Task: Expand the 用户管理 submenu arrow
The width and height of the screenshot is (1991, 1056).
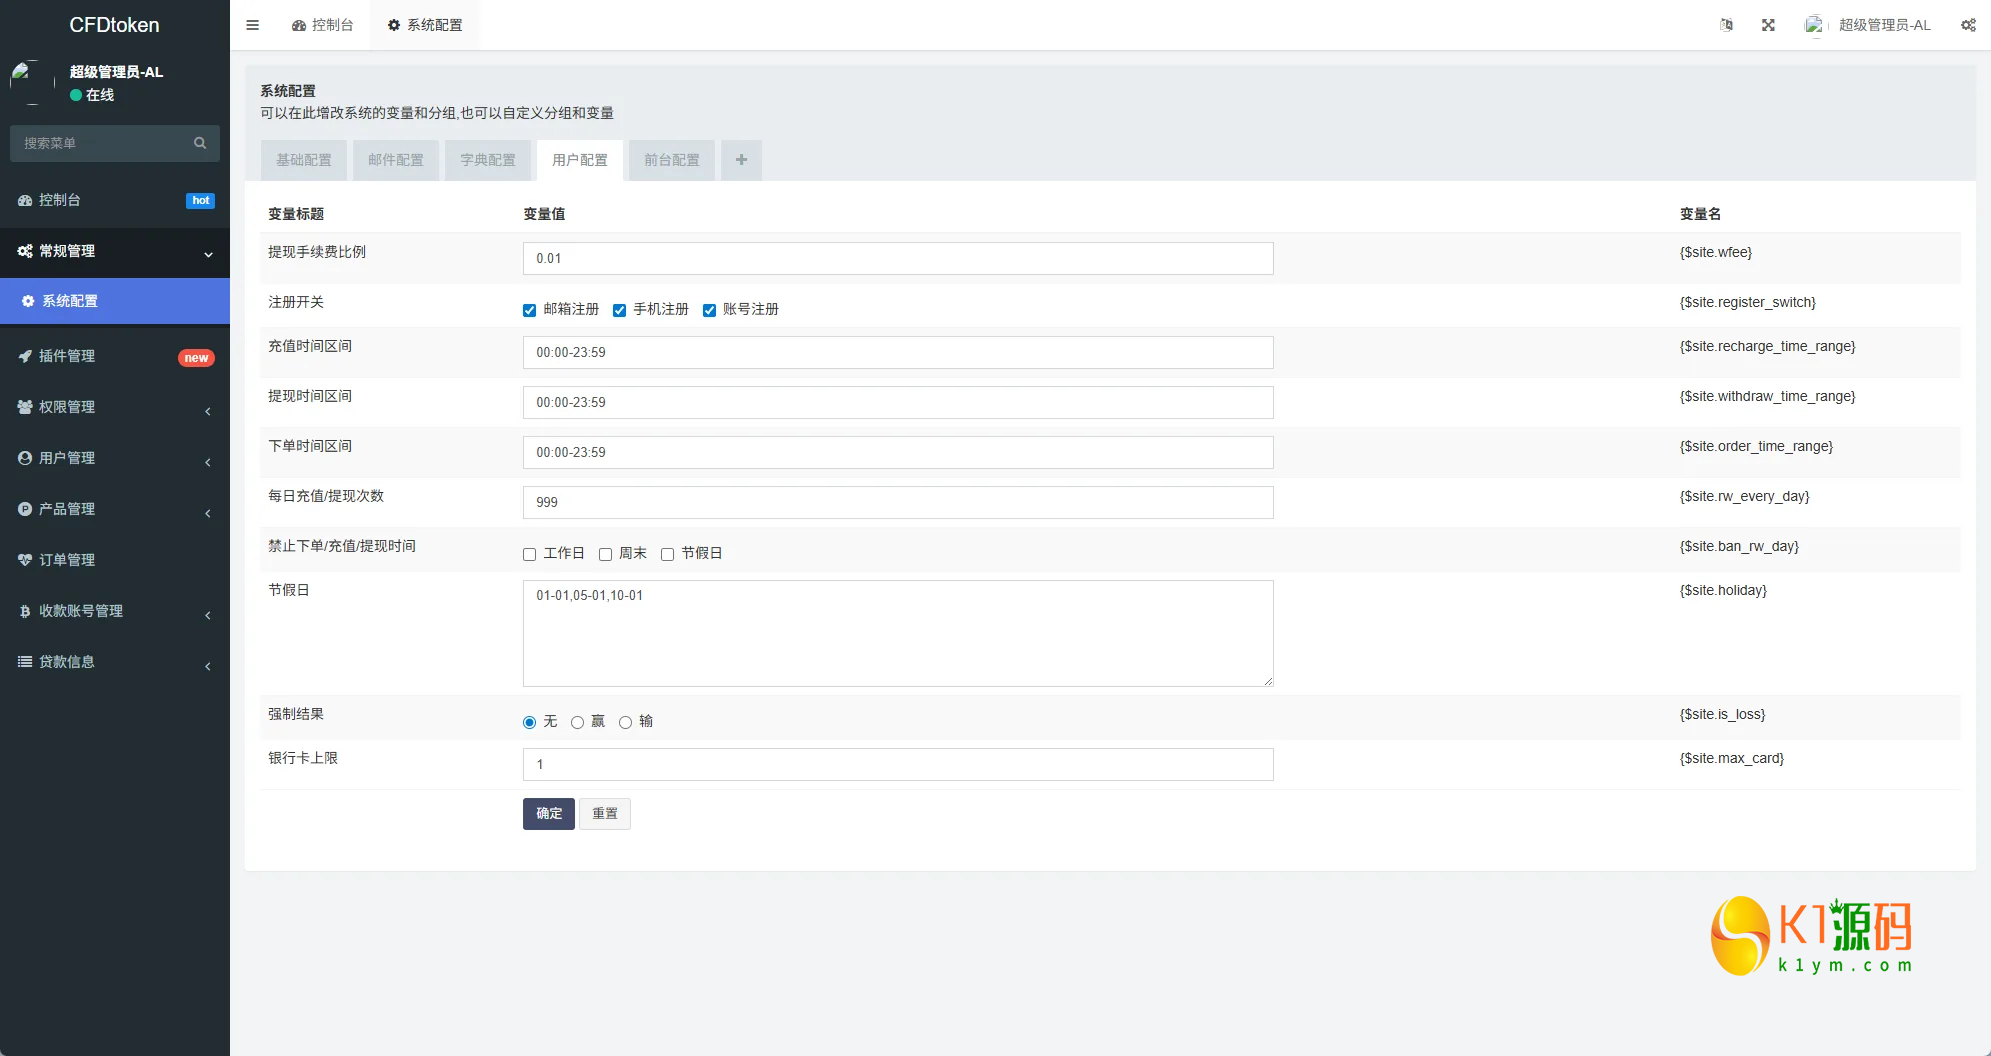Action: point(208,462)
